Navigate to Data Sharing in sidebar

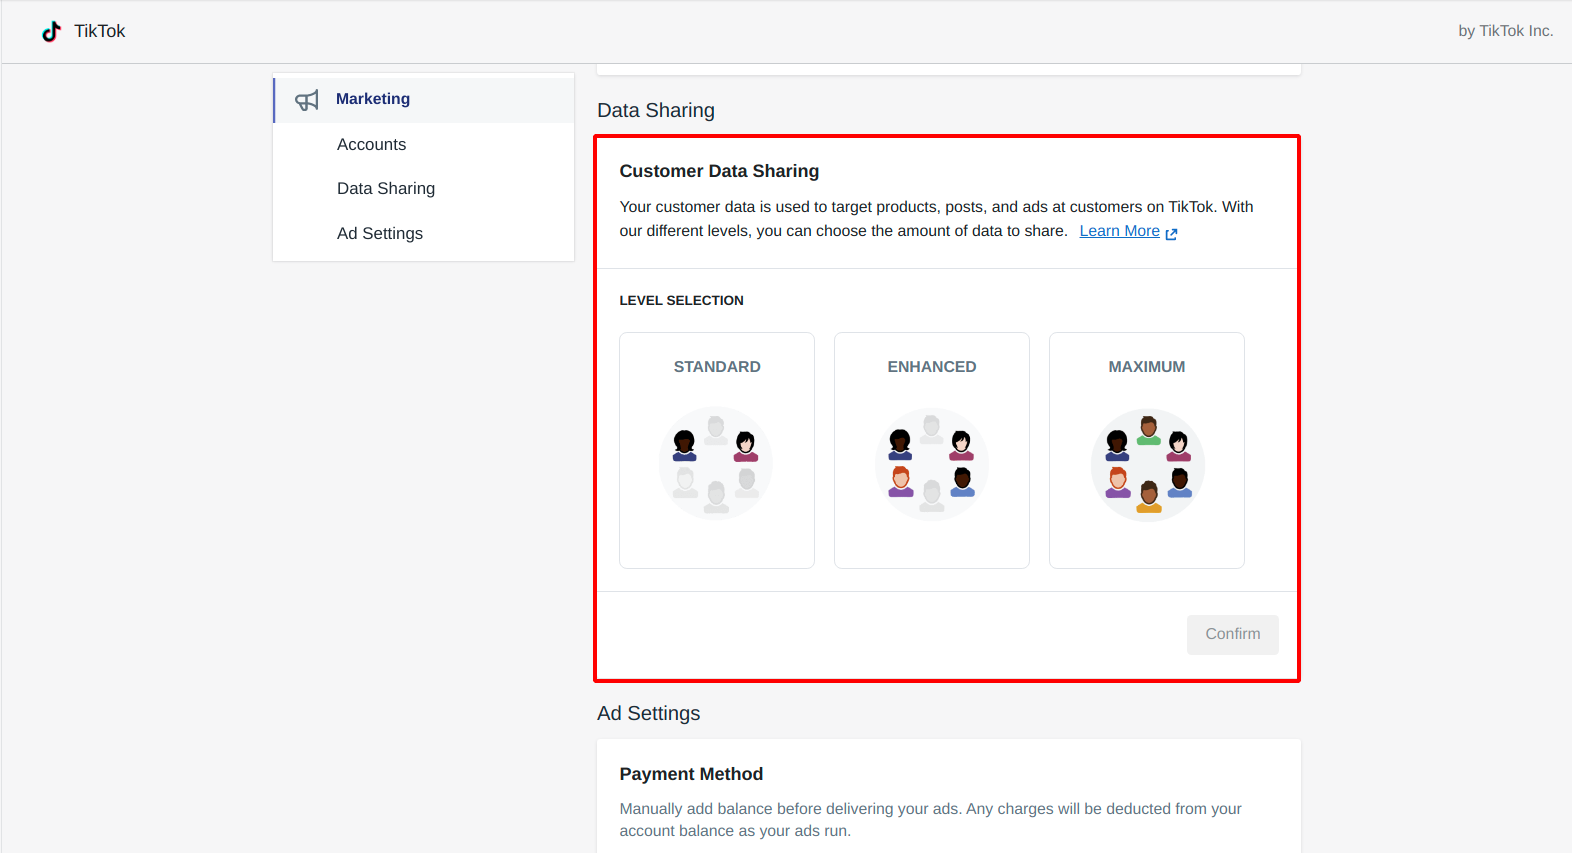point(386,189)
